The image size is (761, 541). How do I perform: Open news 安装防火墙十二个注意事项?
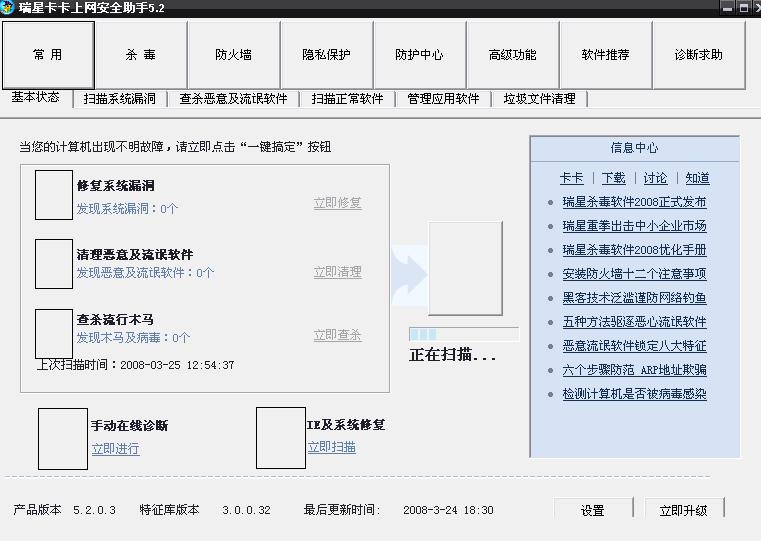[634, 274]
